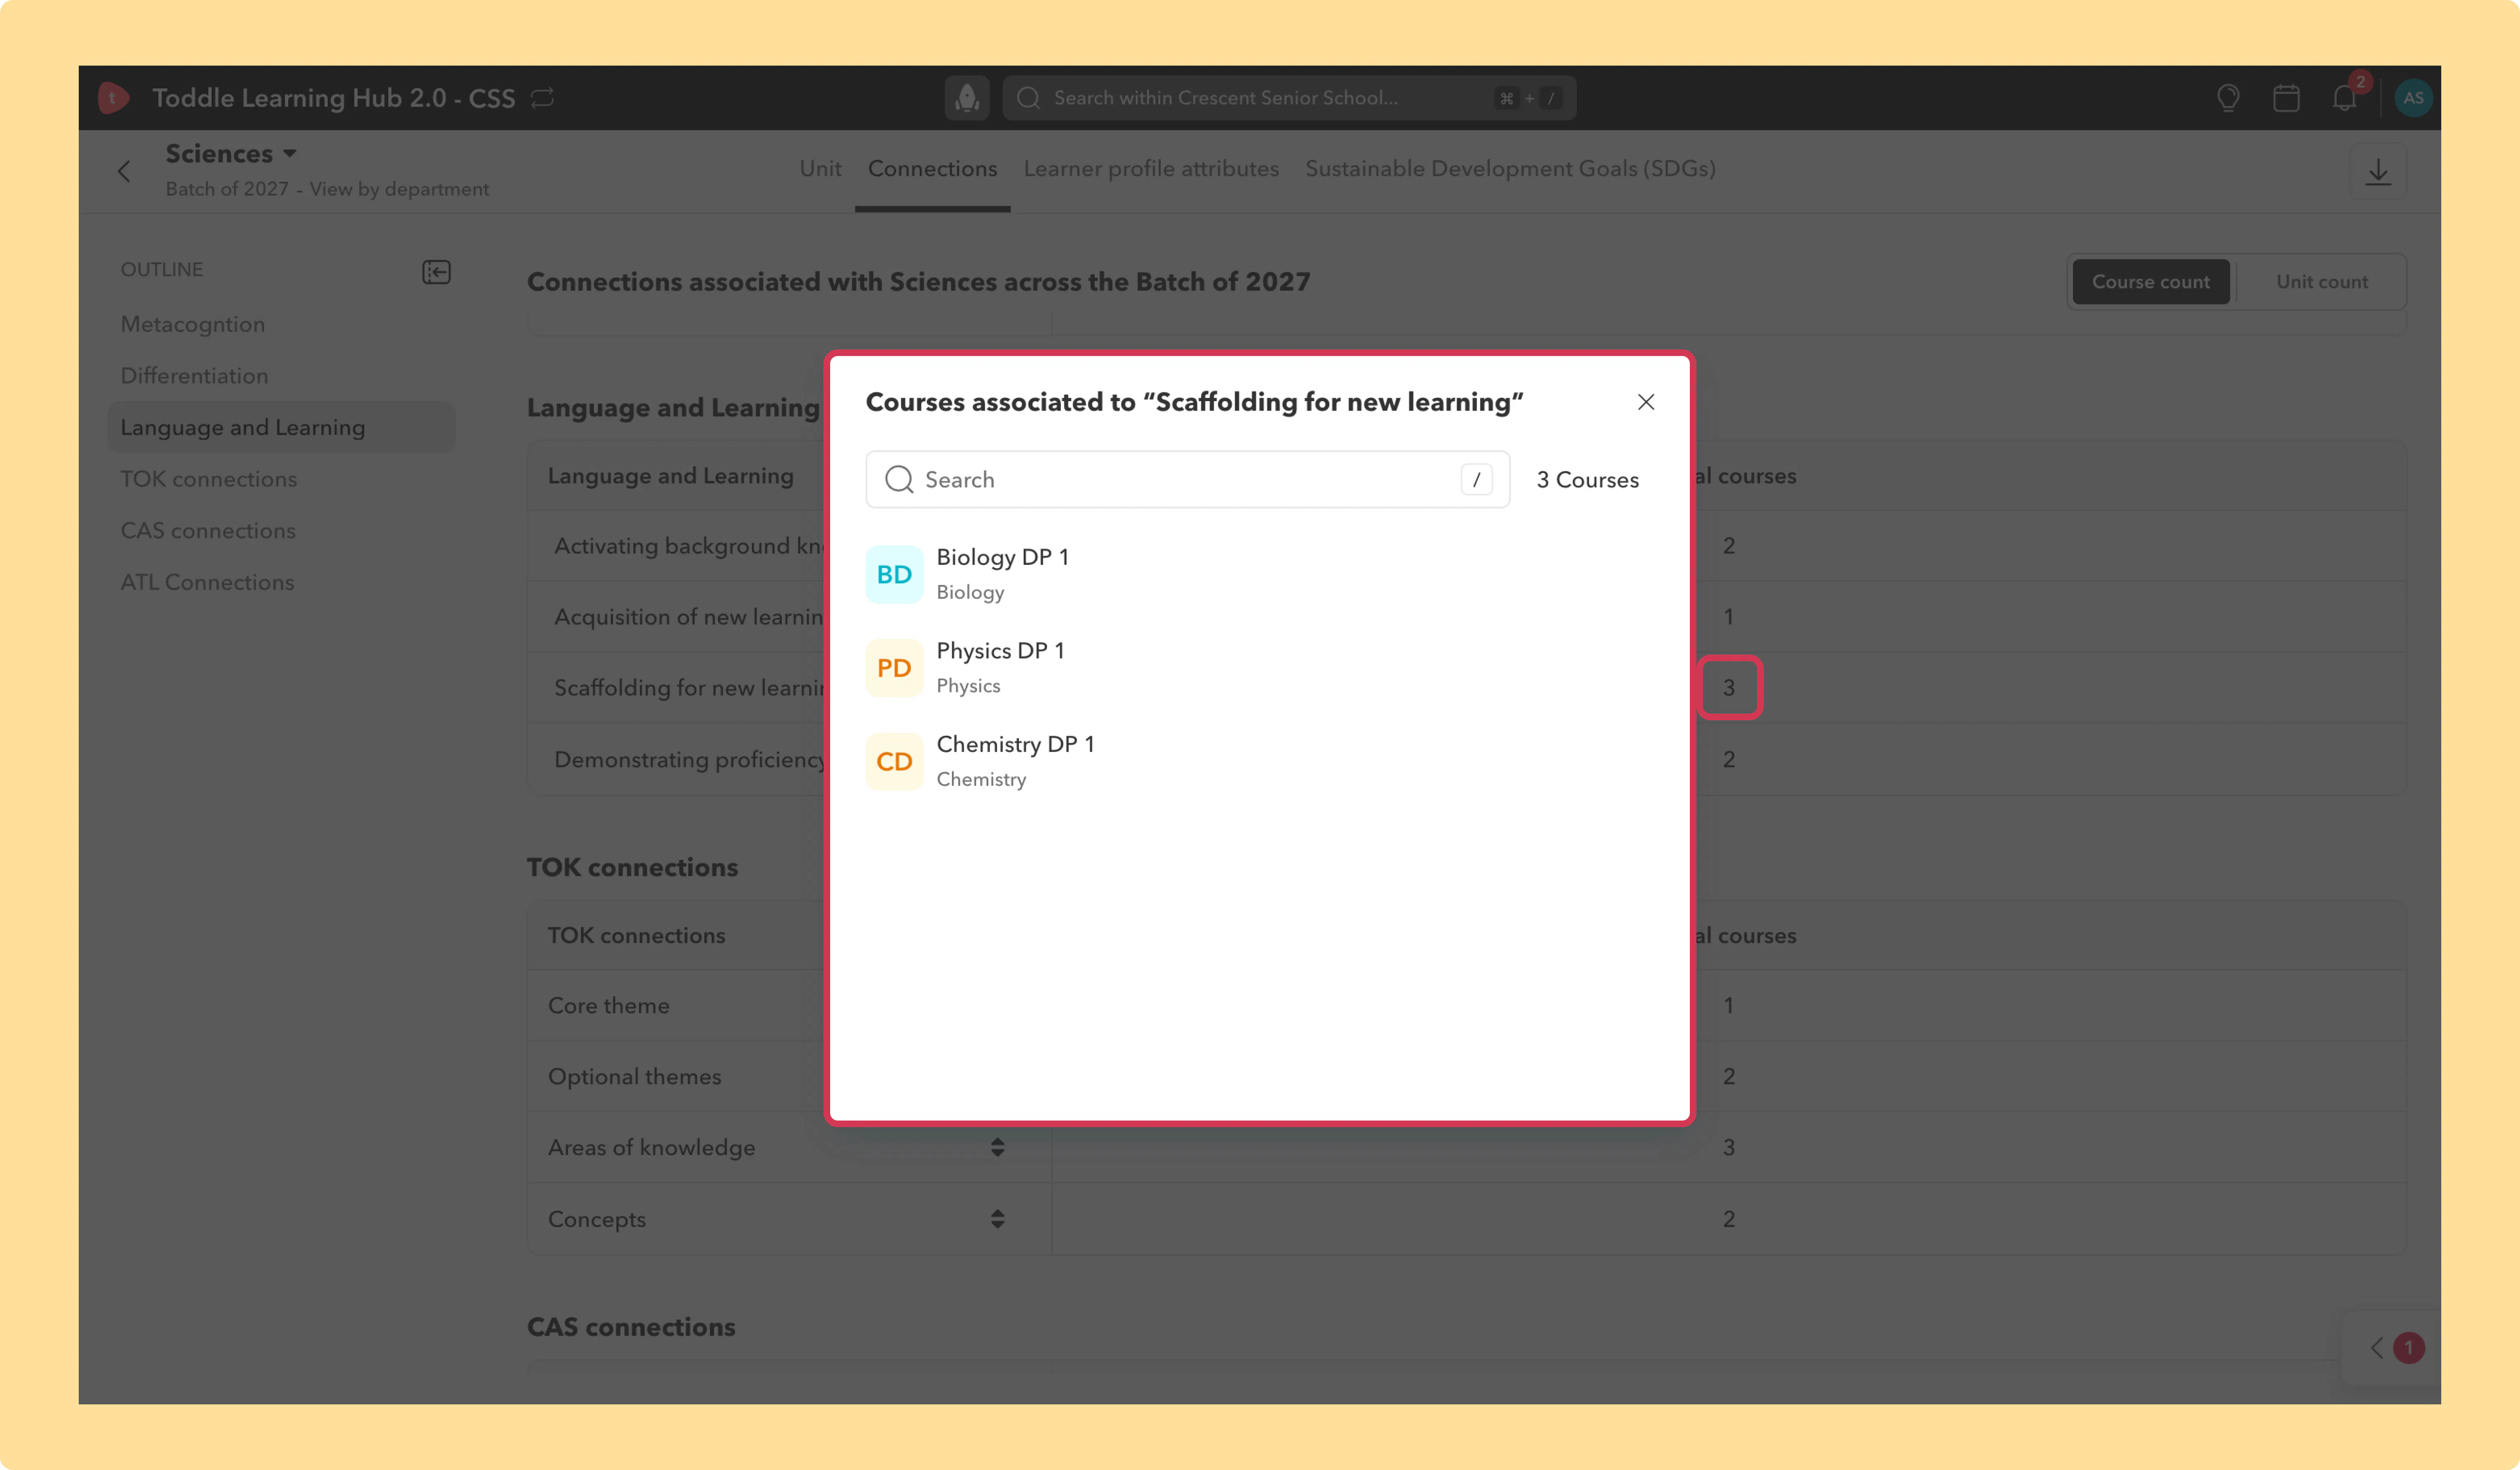Screen dimensions: 2520x1470
Task: Click the slash shortcut key in dialog search
Action: click(x=1476, y=480)
